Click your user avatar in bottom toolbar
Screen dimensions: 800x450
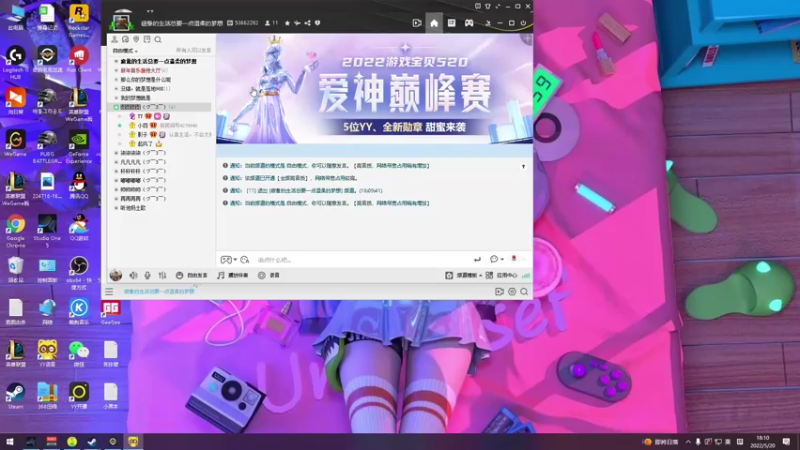tap(116, 276)
